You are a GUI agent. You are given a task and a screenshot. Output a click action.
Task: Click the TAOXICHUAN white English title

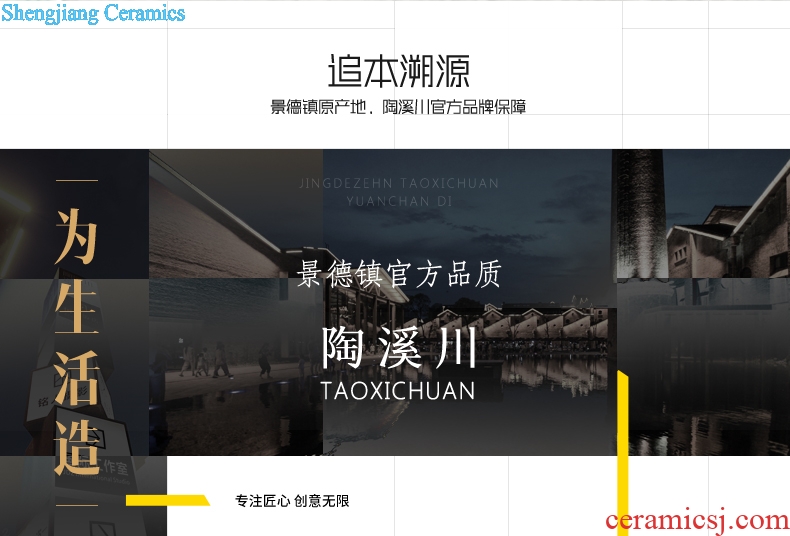(398, 391)
